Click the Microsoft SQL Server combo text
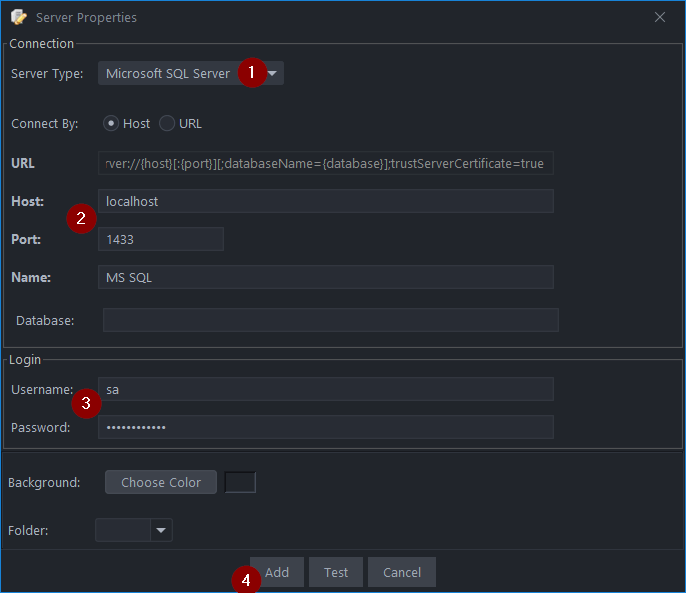 [168, 74]
